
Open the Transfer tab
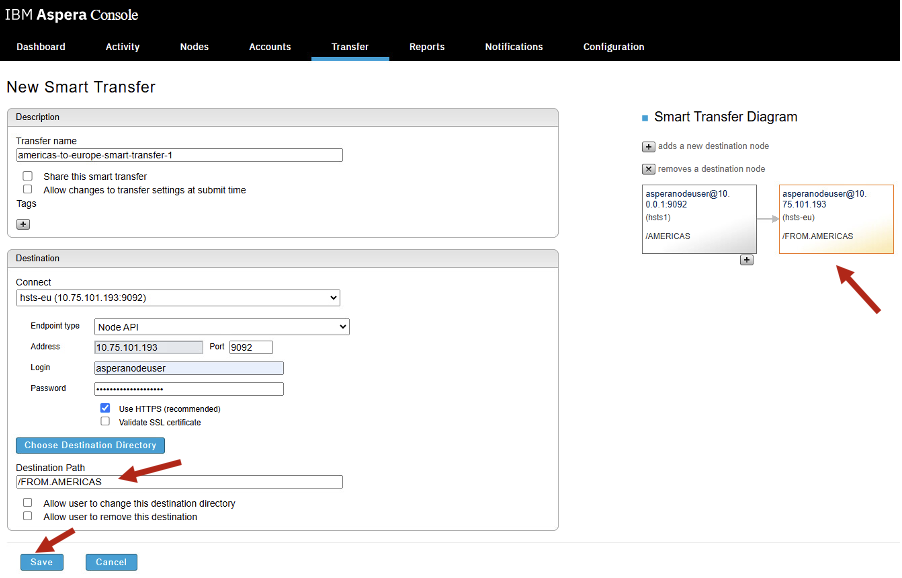[350, 47]
